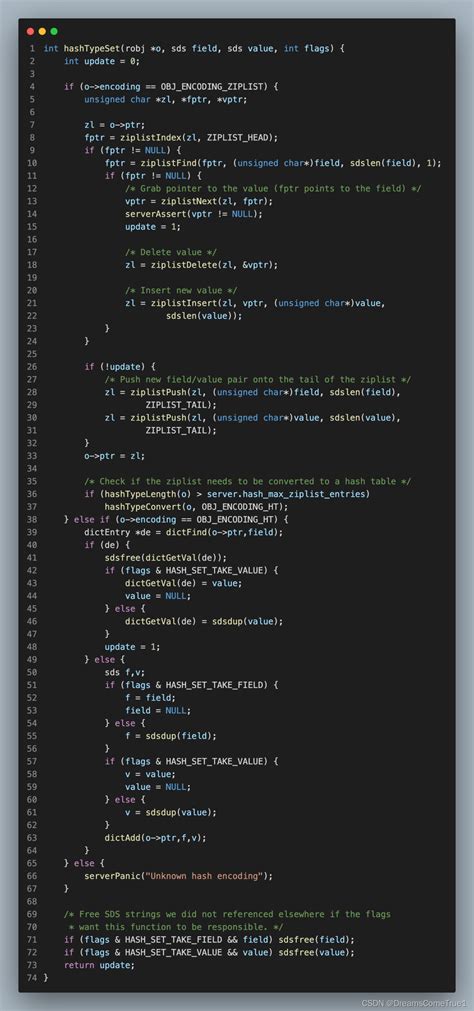Click HASH_SET_TAKE_FIELD on line 51
The height and width of the screenshot is (1011, 474).
click(215, 684)
